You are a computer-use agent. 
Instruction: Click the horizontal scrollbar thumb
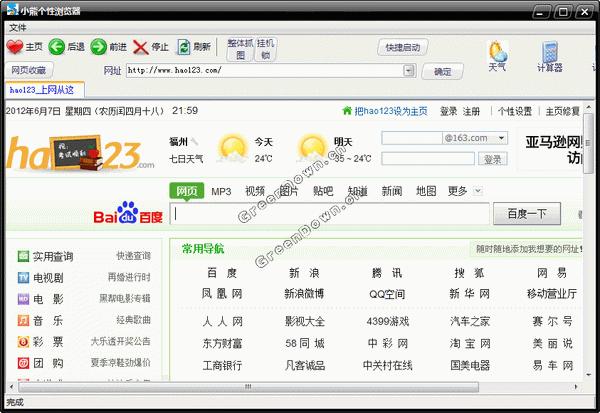(x=248, y=387)
